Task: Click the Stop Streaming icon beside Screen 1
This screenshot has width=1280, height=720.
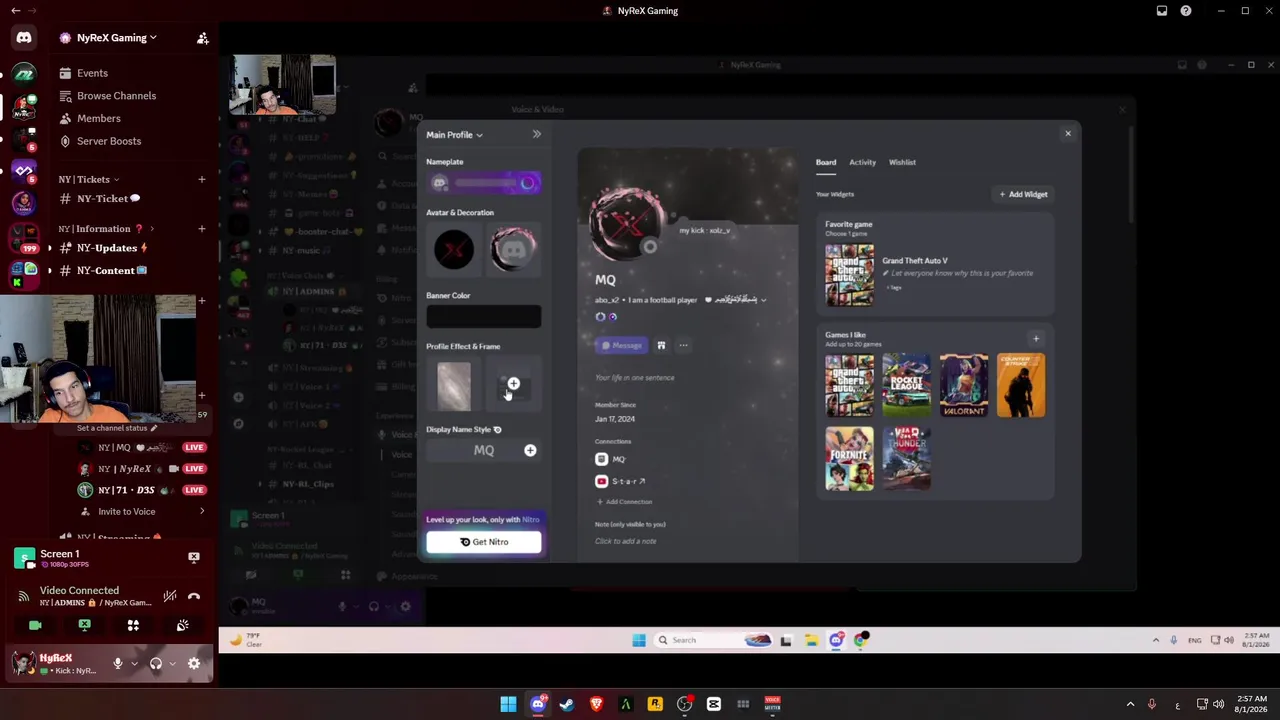Action: point(194,557)
